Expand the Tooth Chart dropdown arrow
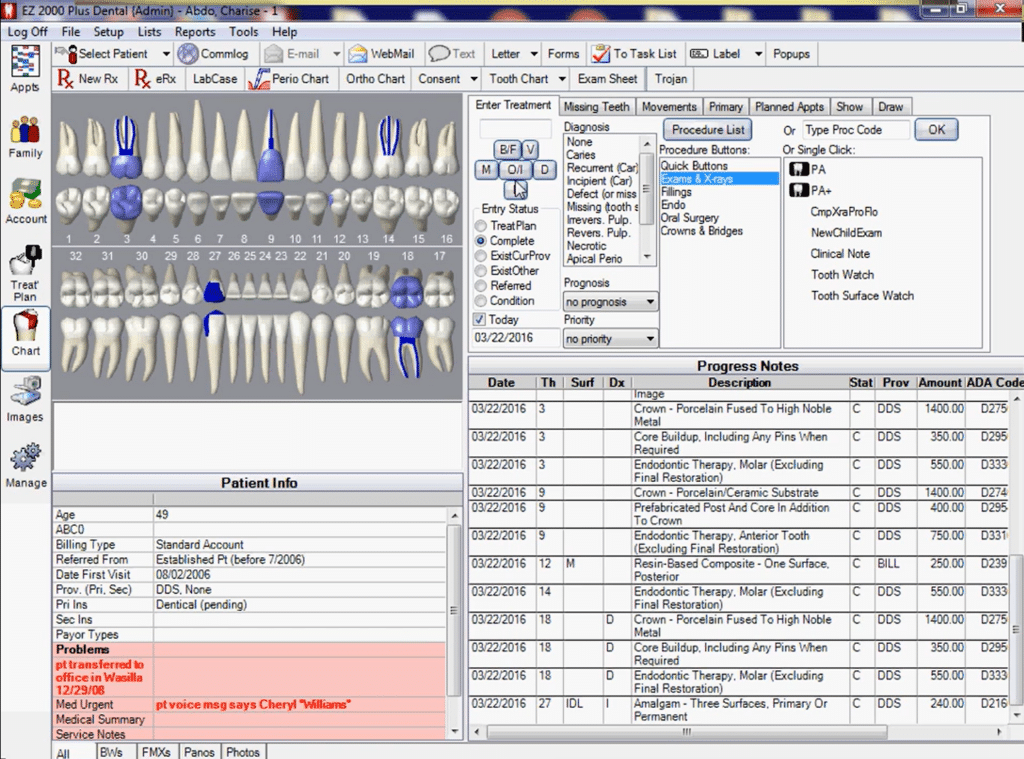 (x=562, y=78)
